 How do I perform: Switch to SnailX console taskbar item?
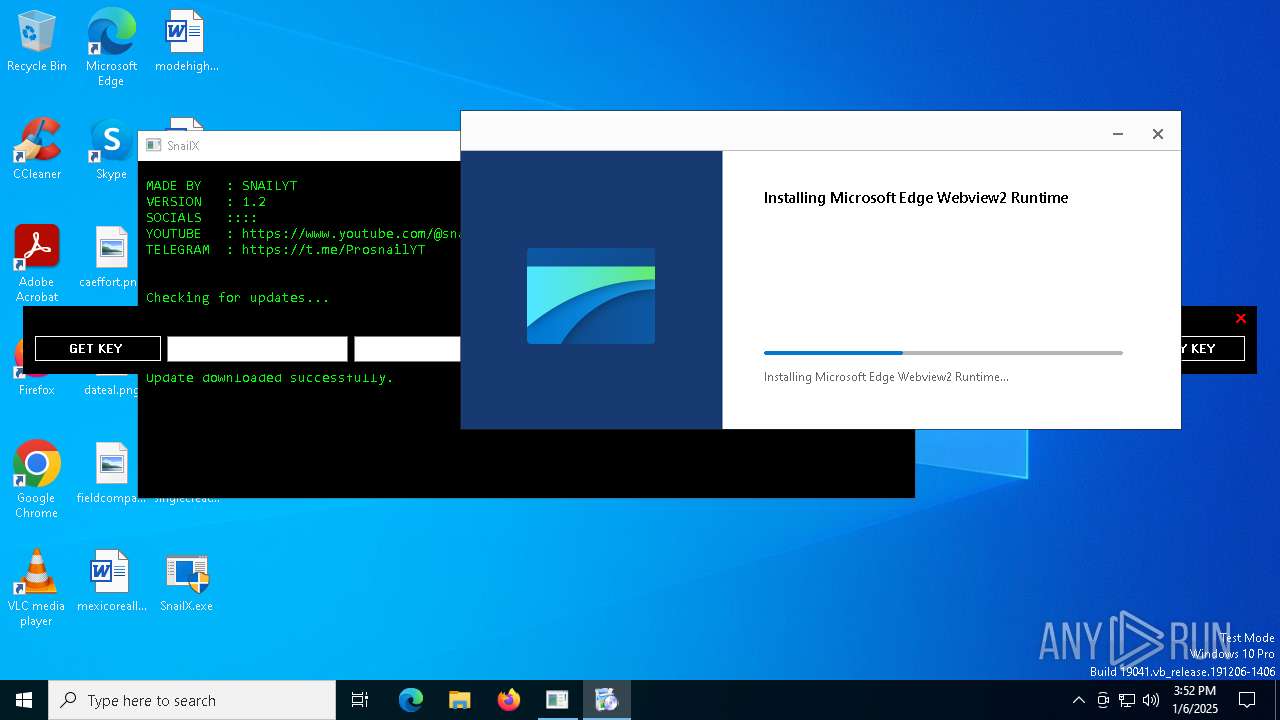557,700
